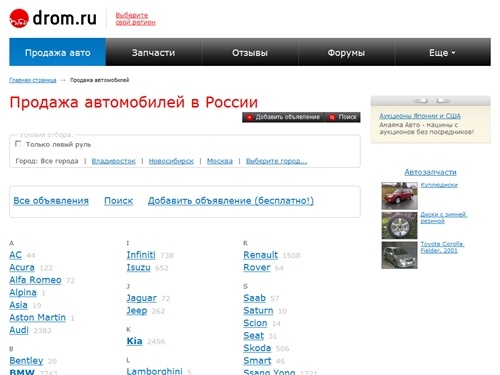Open the Toyota Corolla Fielder thumbnail

399,255
